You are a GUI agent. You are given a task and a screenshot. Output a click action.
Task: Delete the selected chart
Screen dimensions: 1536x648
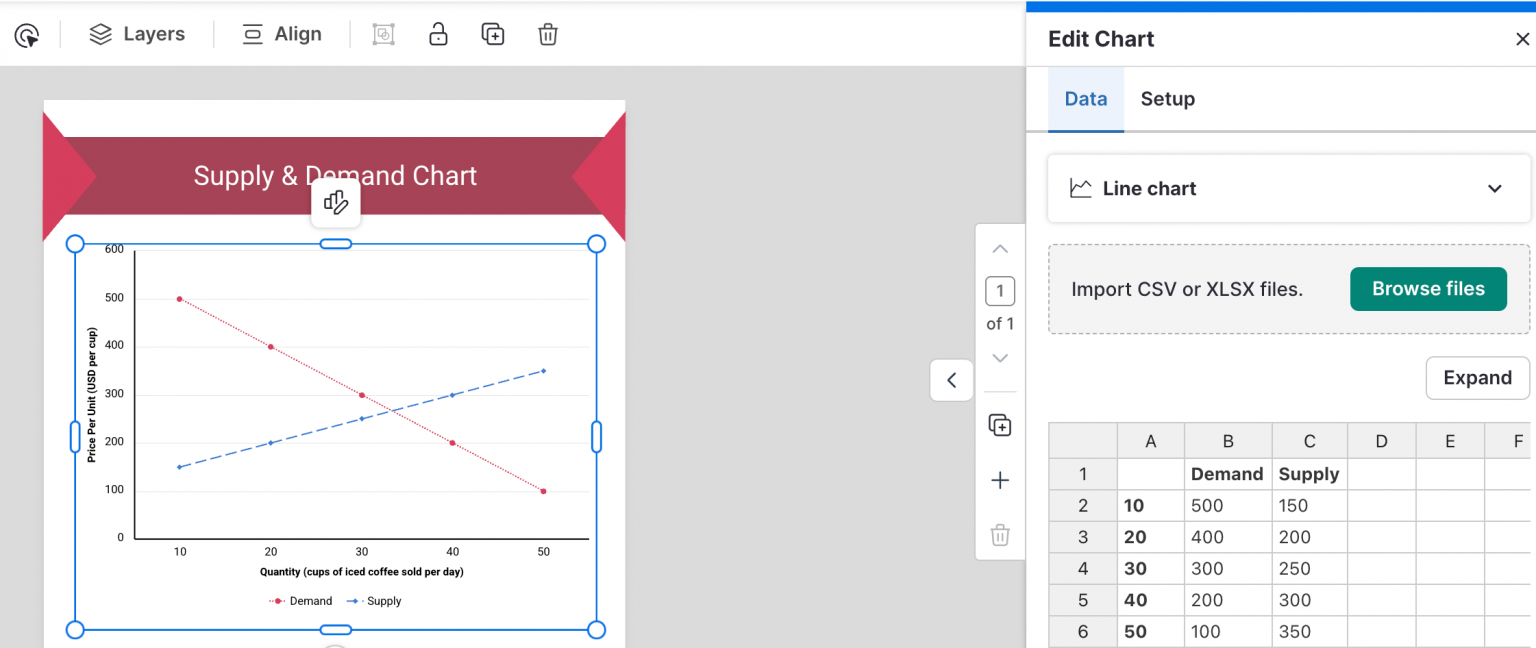pyautogui.click(x=547, y=33)
